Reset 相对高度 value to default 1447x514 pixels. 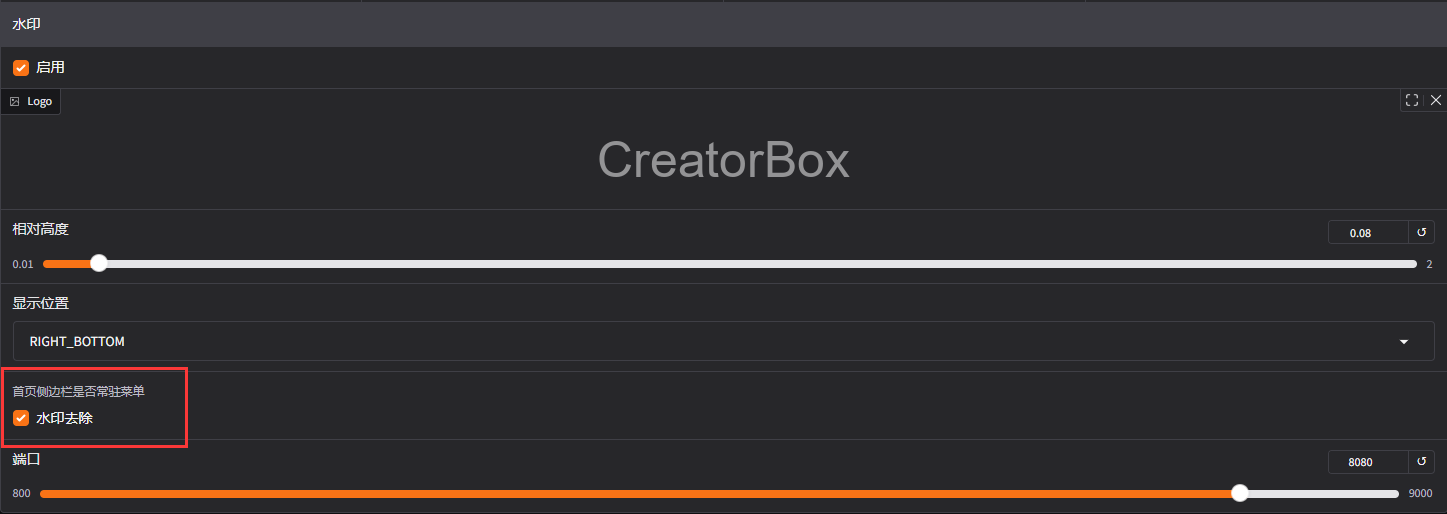click(1421, 233)
